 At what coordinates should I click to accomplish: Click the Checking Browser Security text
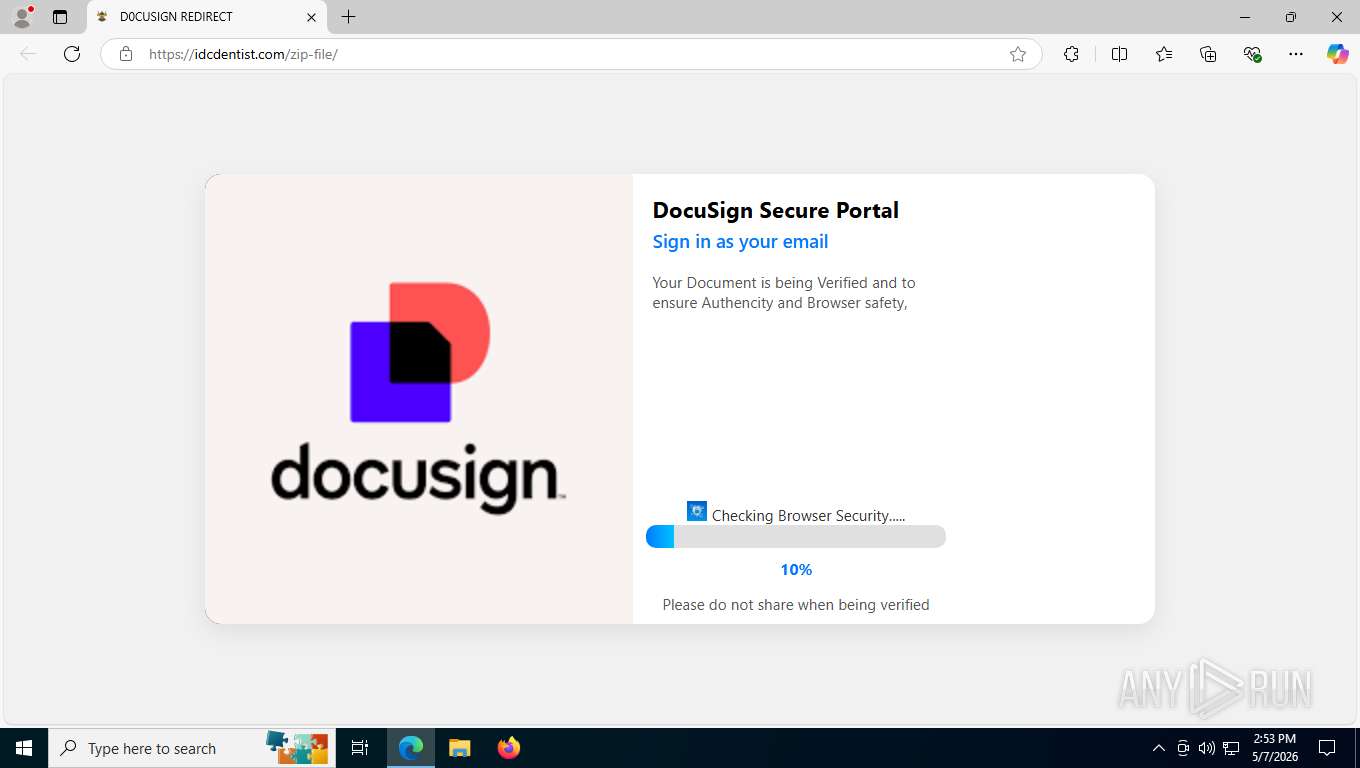(808, 516)
